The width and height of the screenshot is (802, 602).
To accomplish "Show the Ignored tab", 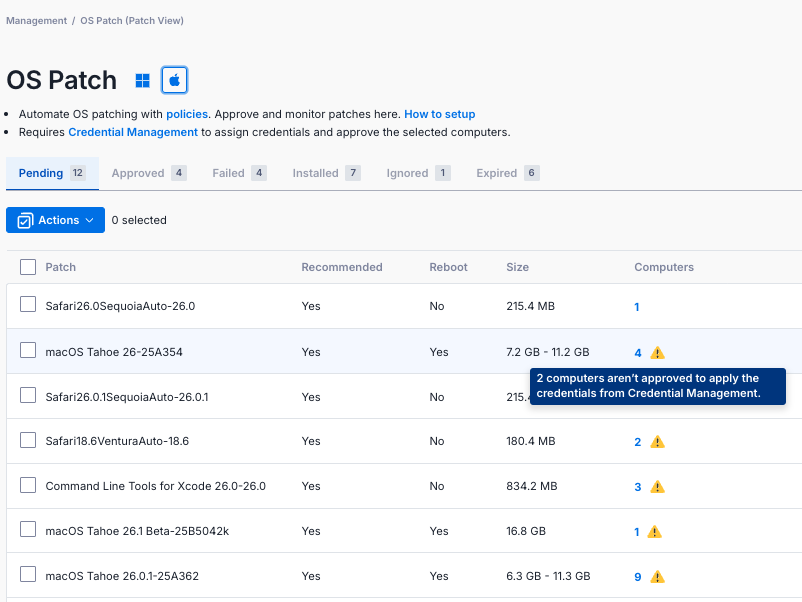I will coord(418,173).
